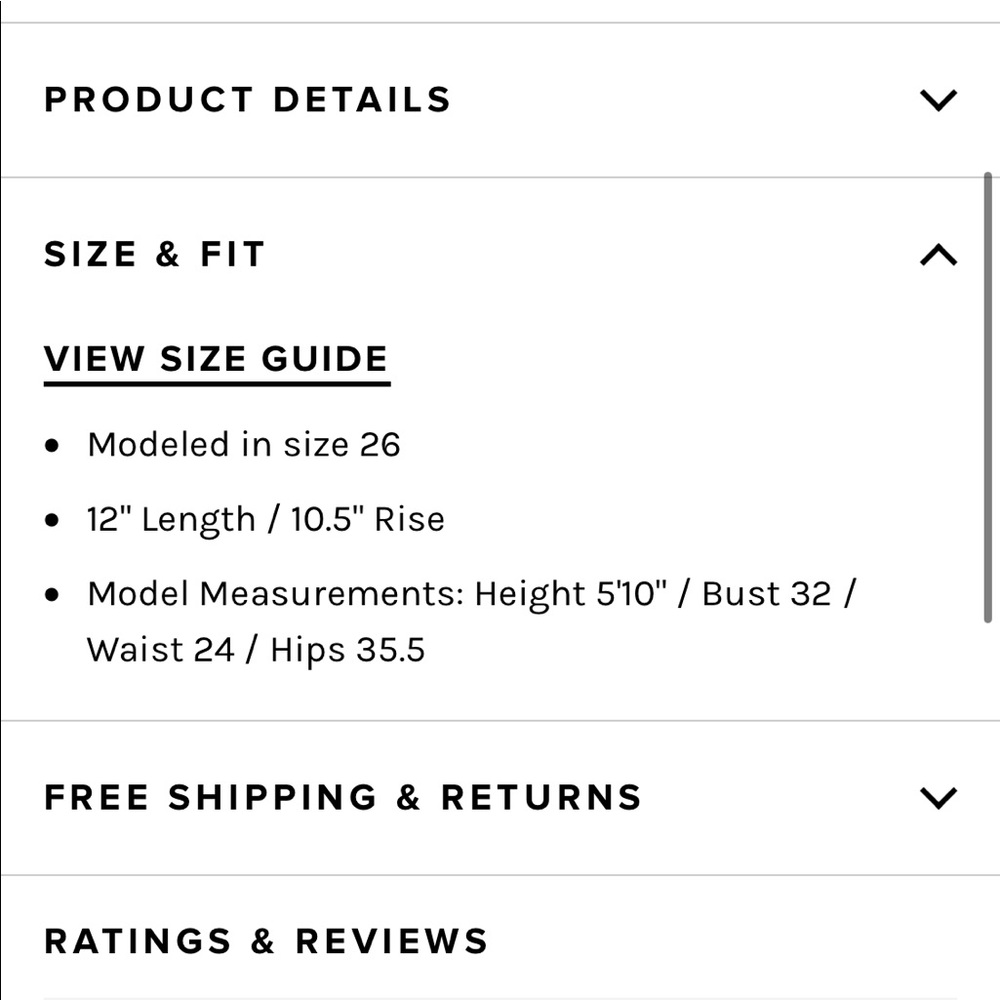The height and width of the screenshot is (1000, 1000).
Task: Click the 'Bust 32' measurement text
Action: pos(766,594)
